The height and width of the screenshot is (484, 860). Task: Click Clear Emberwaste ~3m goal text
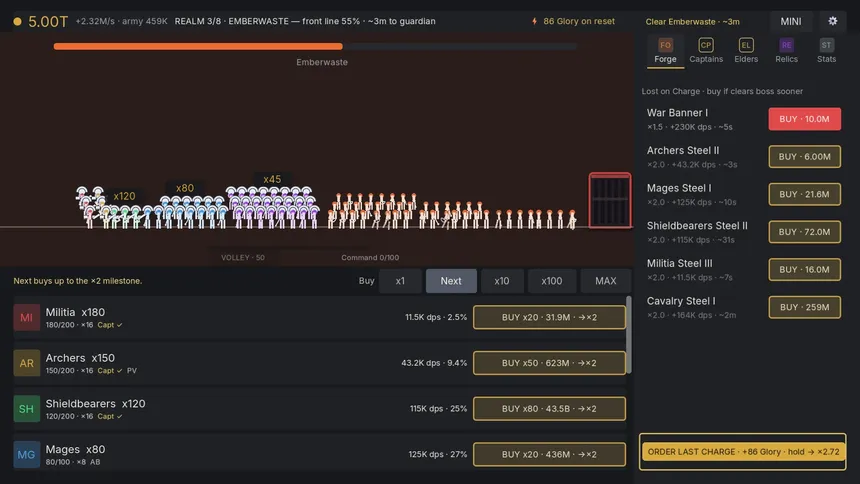(x=692, y=21)
